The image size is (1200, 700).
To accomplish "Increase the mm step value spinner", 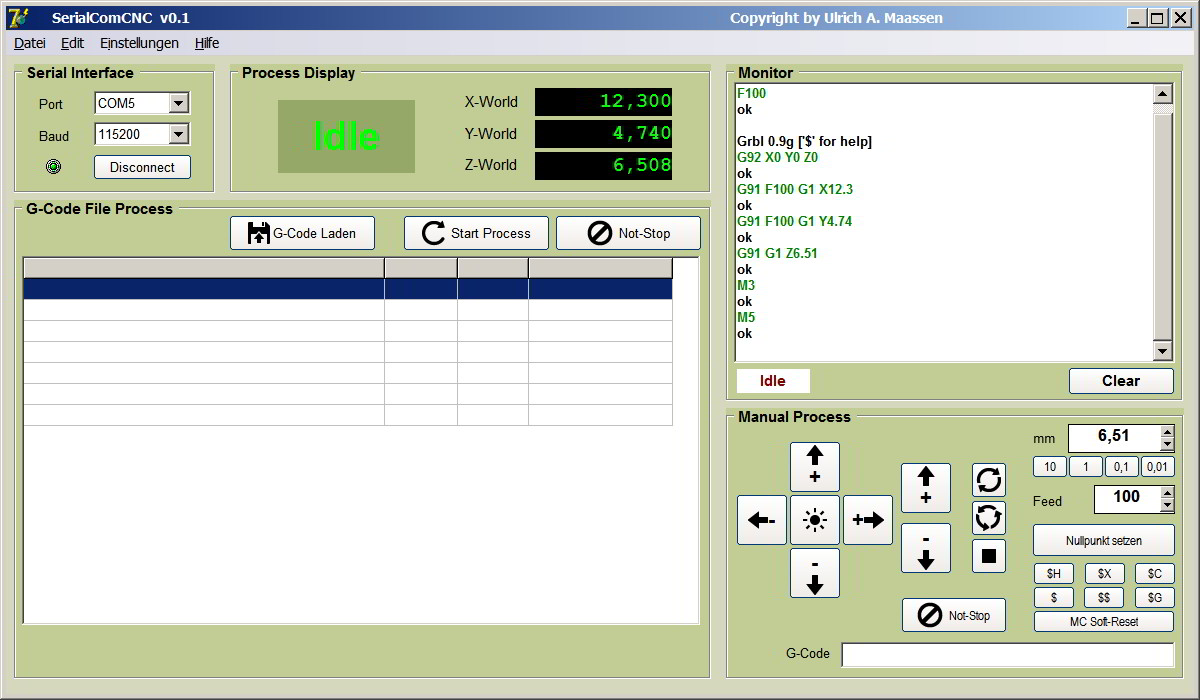I will (1167, 432).
